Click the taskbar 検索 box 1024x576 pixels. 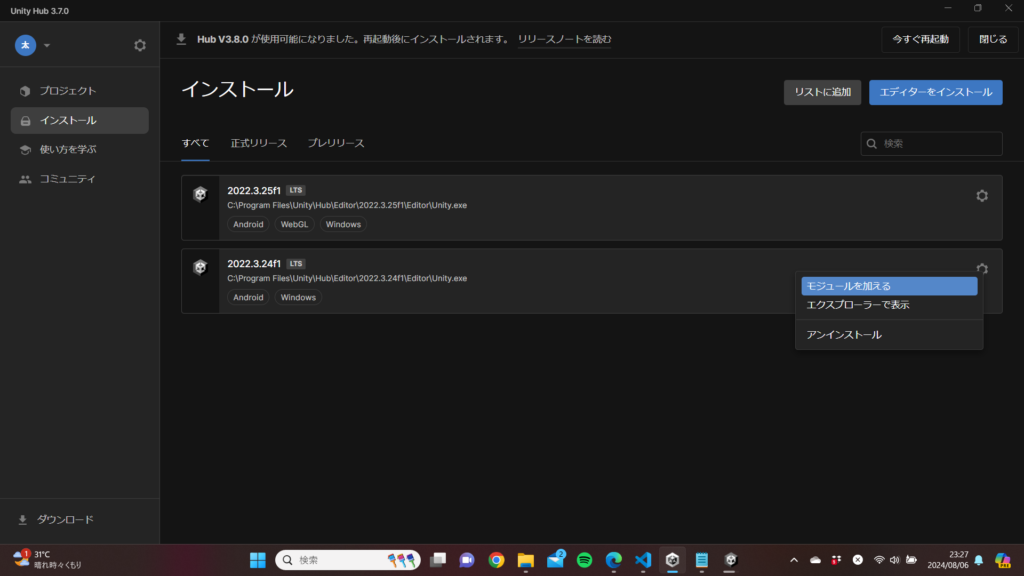[x=347, y=560]
